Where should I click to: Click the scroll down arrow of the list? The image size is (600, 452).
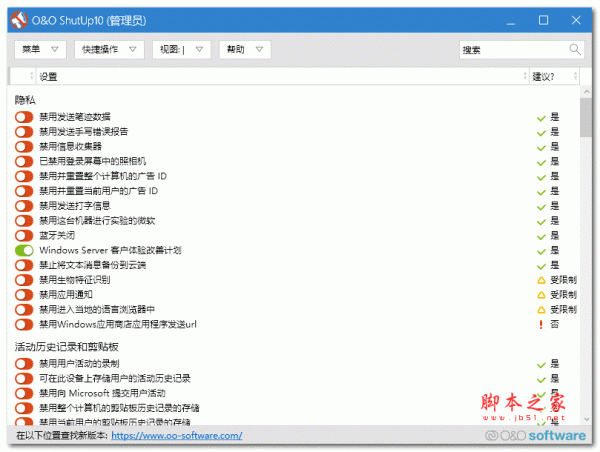pyautogui.click(x=586, y=419)
